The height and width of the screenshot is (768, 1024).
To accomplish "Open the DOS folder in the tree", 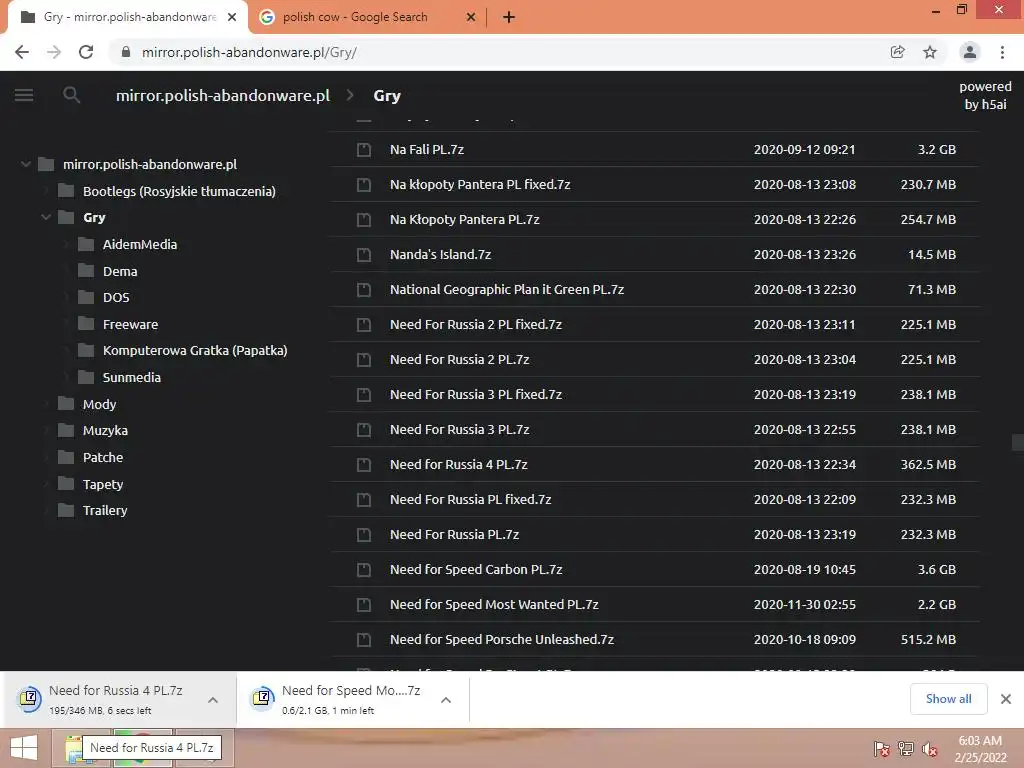I will pos(116,297).
